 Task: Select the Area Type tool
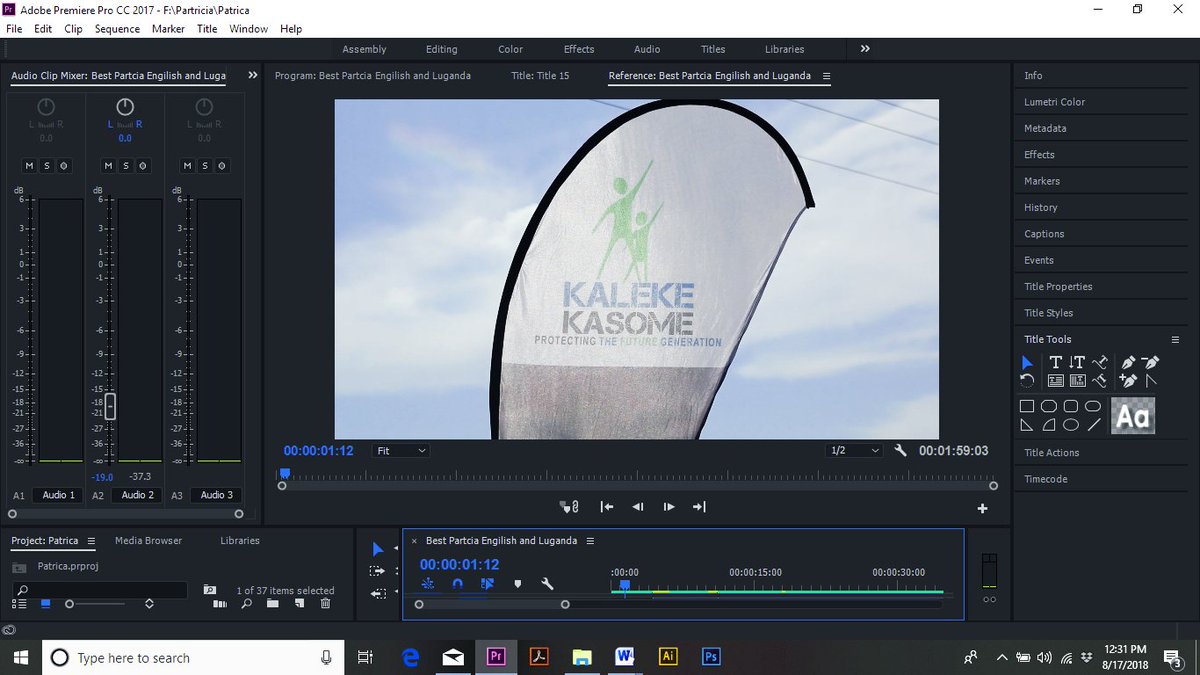coord(1056,380)
